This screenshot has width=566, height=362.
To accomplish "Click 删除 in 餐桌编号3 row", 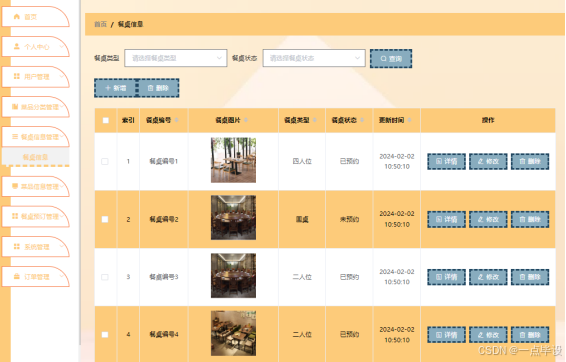I will click(530, 277).
